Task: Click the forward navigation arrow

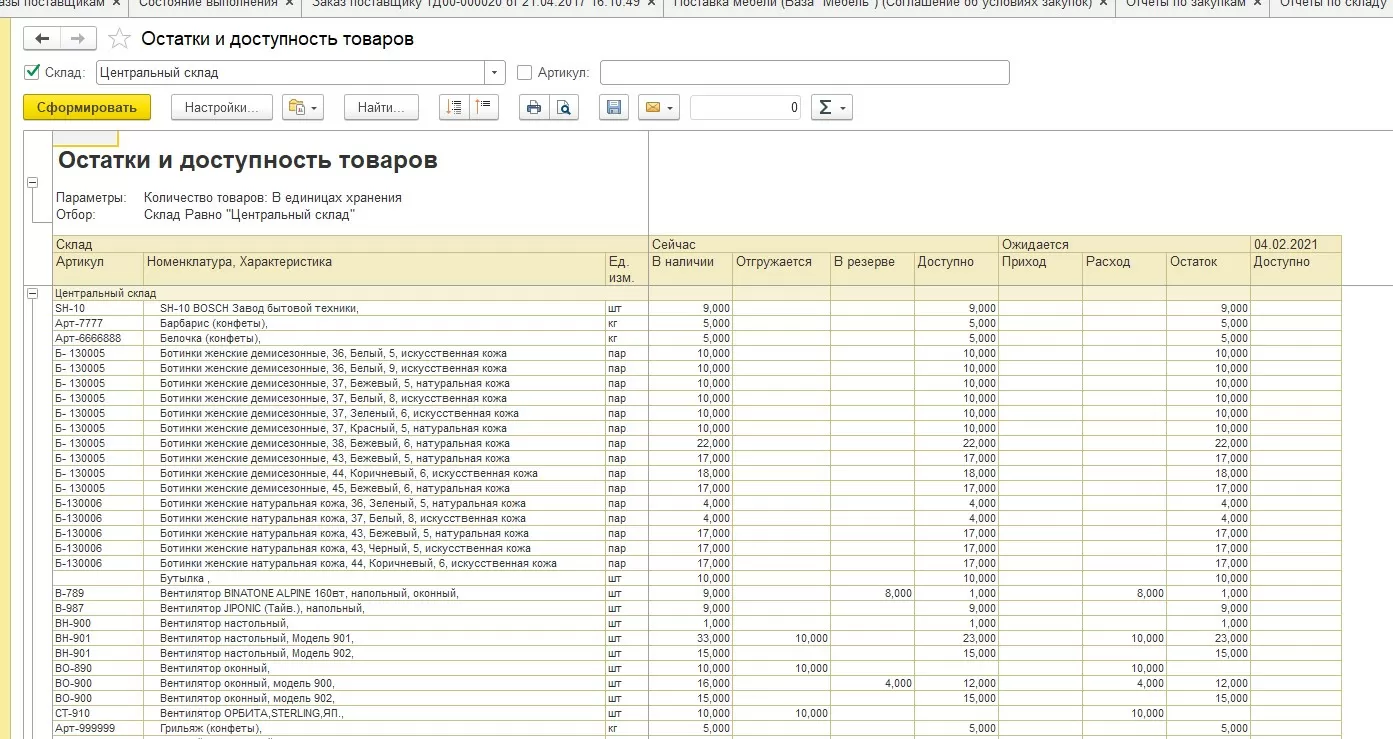Action: (x=78, y=39)
